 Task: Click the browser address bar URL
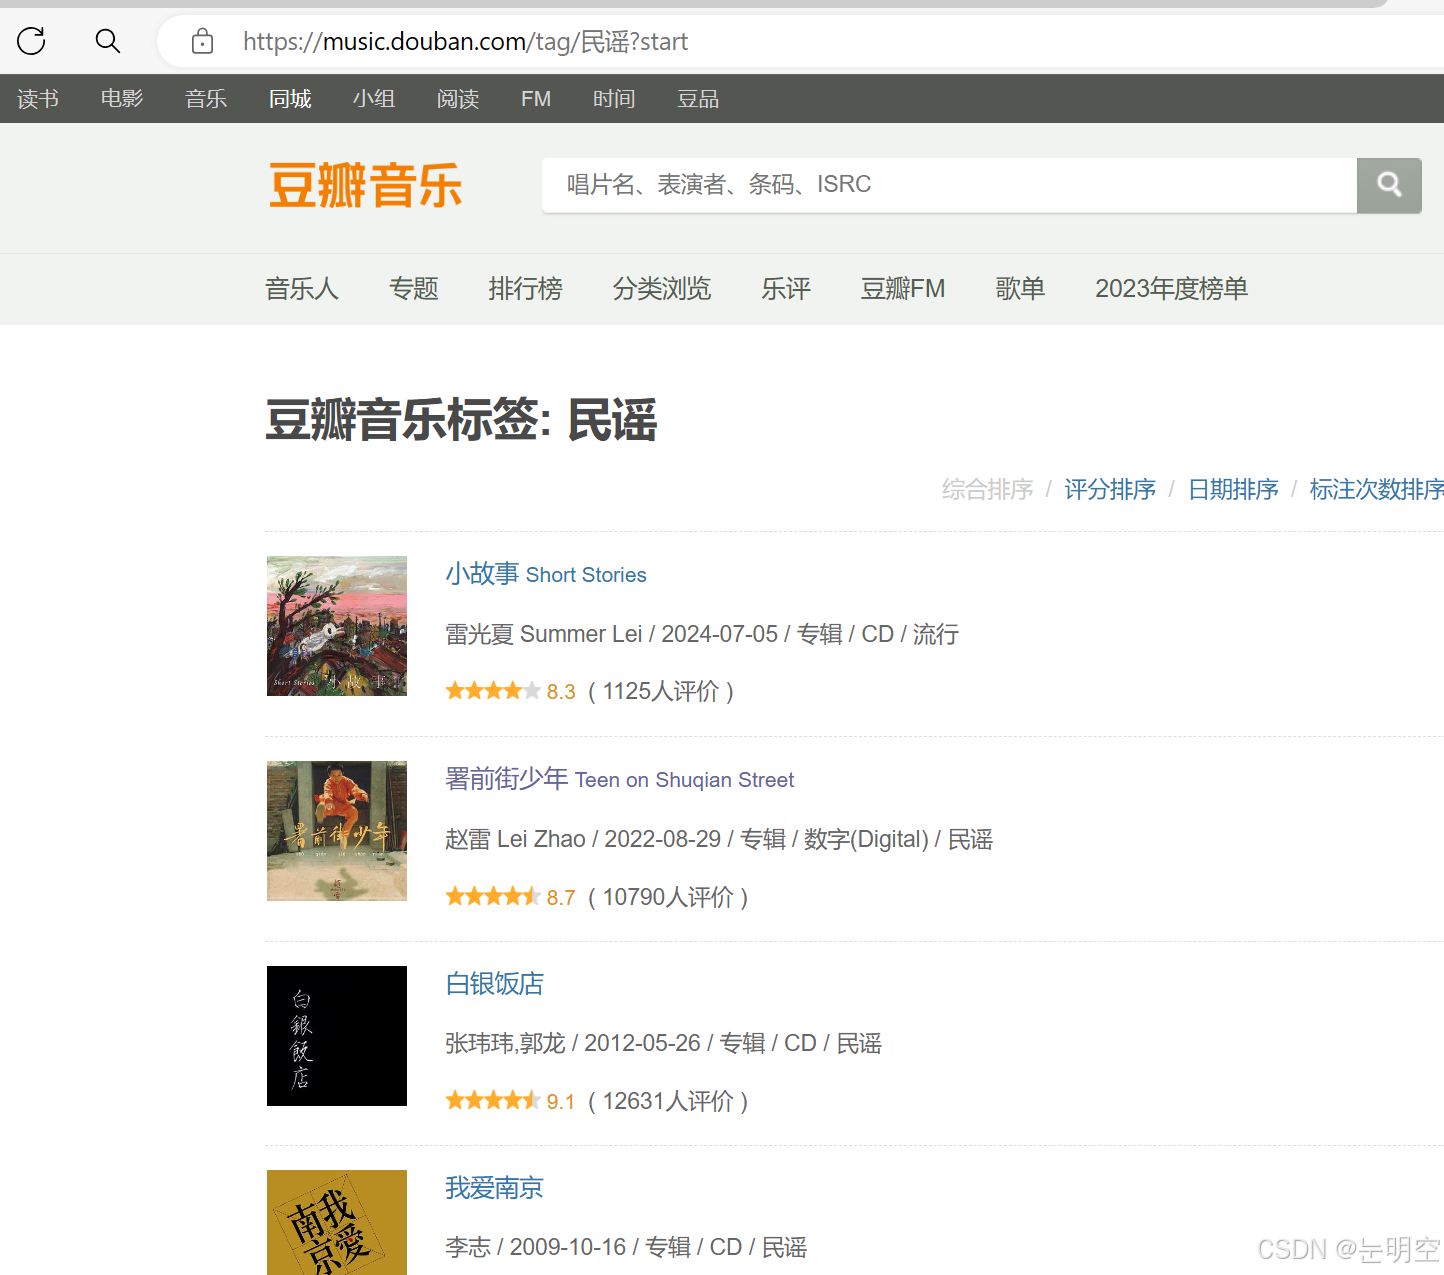465,42
